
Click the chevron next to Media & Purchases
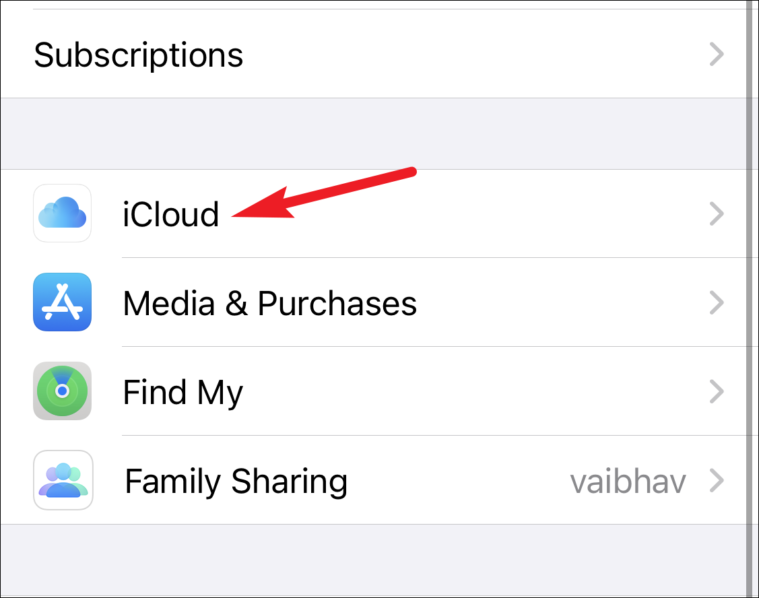(x=716, y=303)
